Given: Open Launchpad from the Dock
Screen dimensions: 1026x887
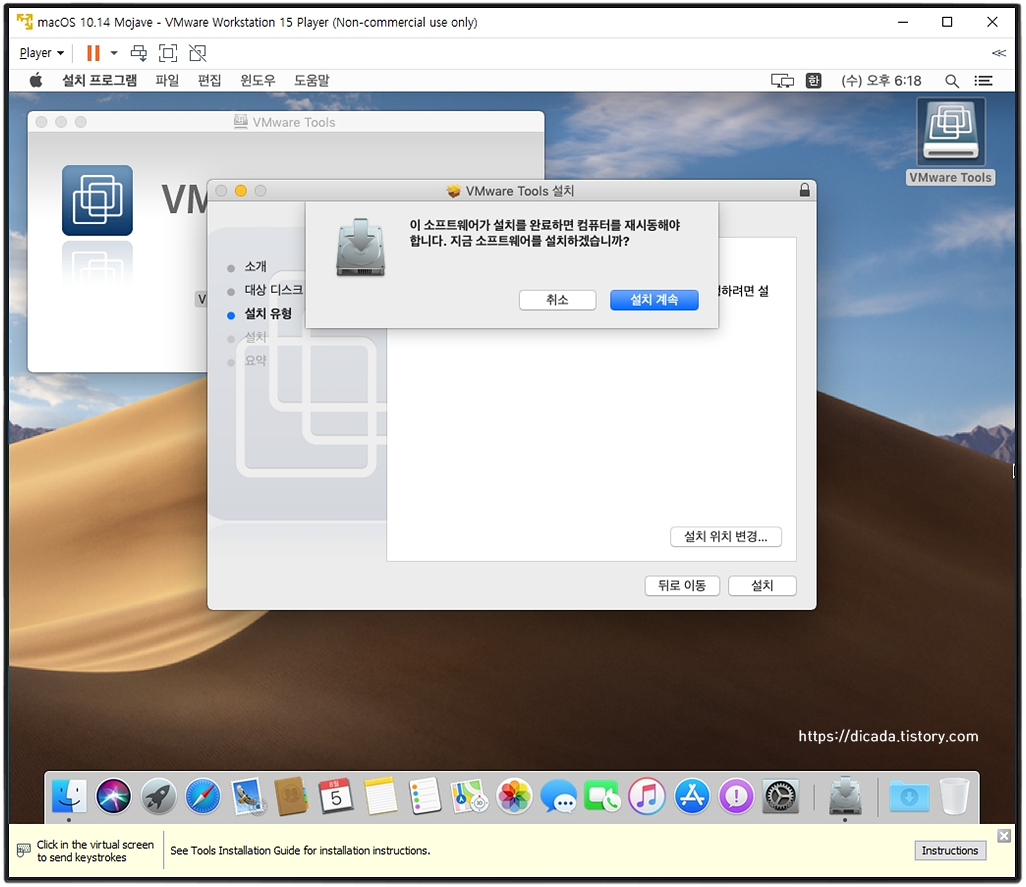Looking at the screenshot, I should click(x=158, y=796).
